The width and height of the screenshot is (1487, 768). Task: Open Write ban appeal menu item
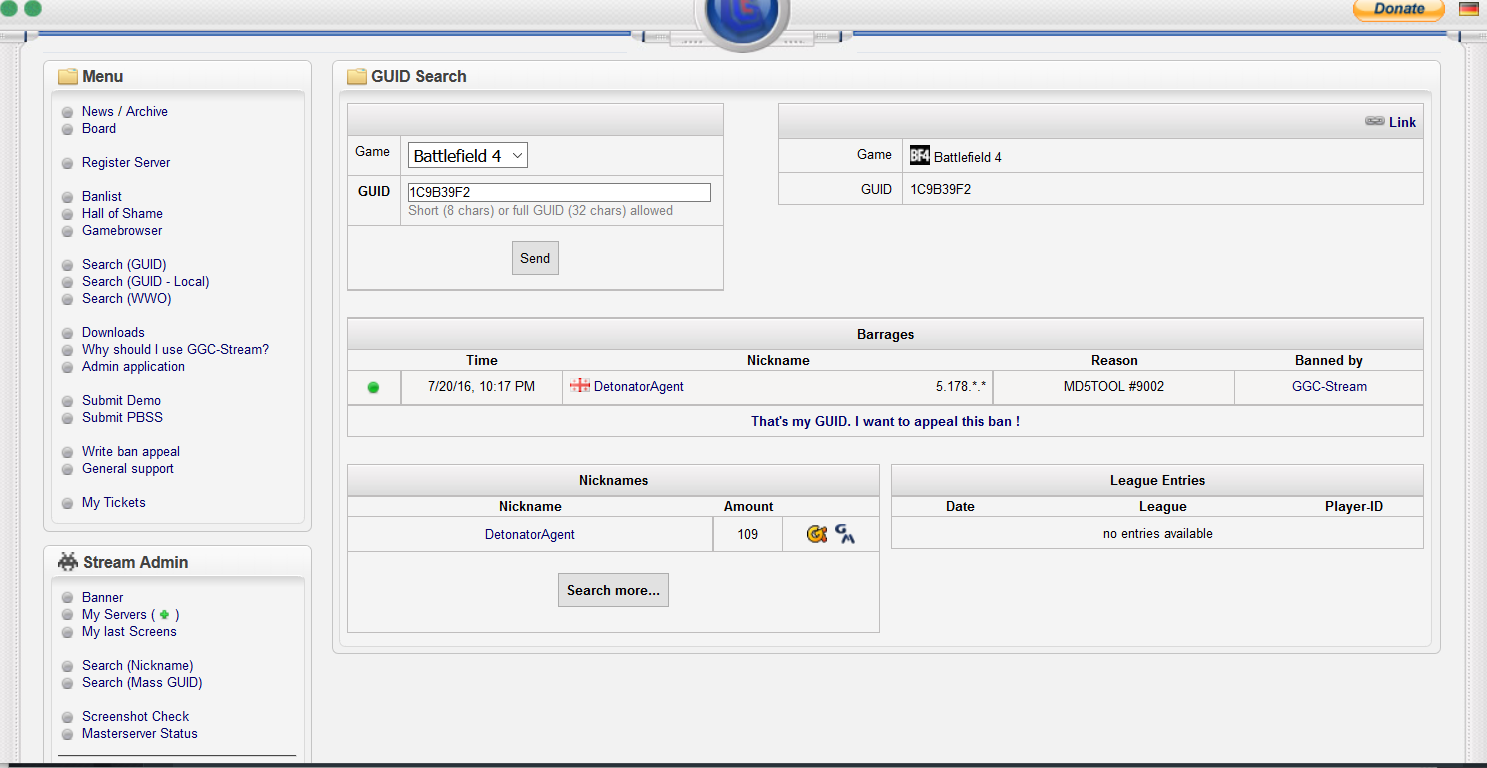[x=131, y=451]
